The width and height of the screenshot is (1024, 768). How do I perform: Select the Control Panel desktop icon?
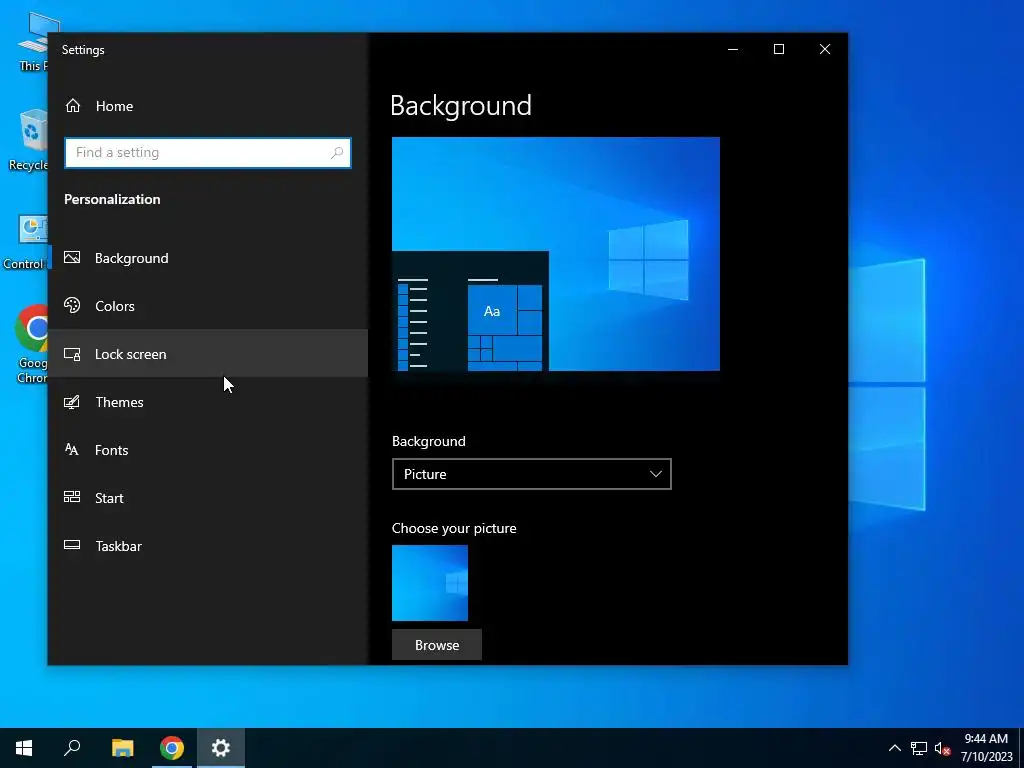tap(25, 242)
